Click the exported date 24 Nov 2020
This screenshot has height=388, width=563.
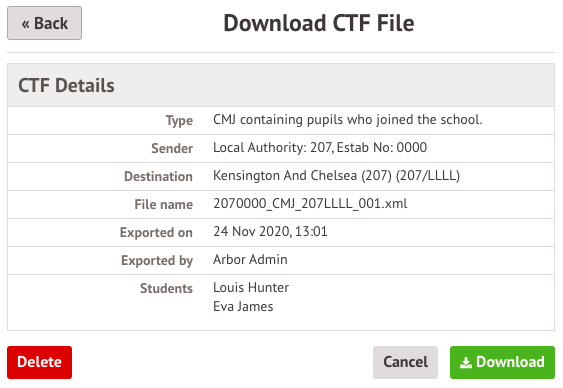point(252,232)
